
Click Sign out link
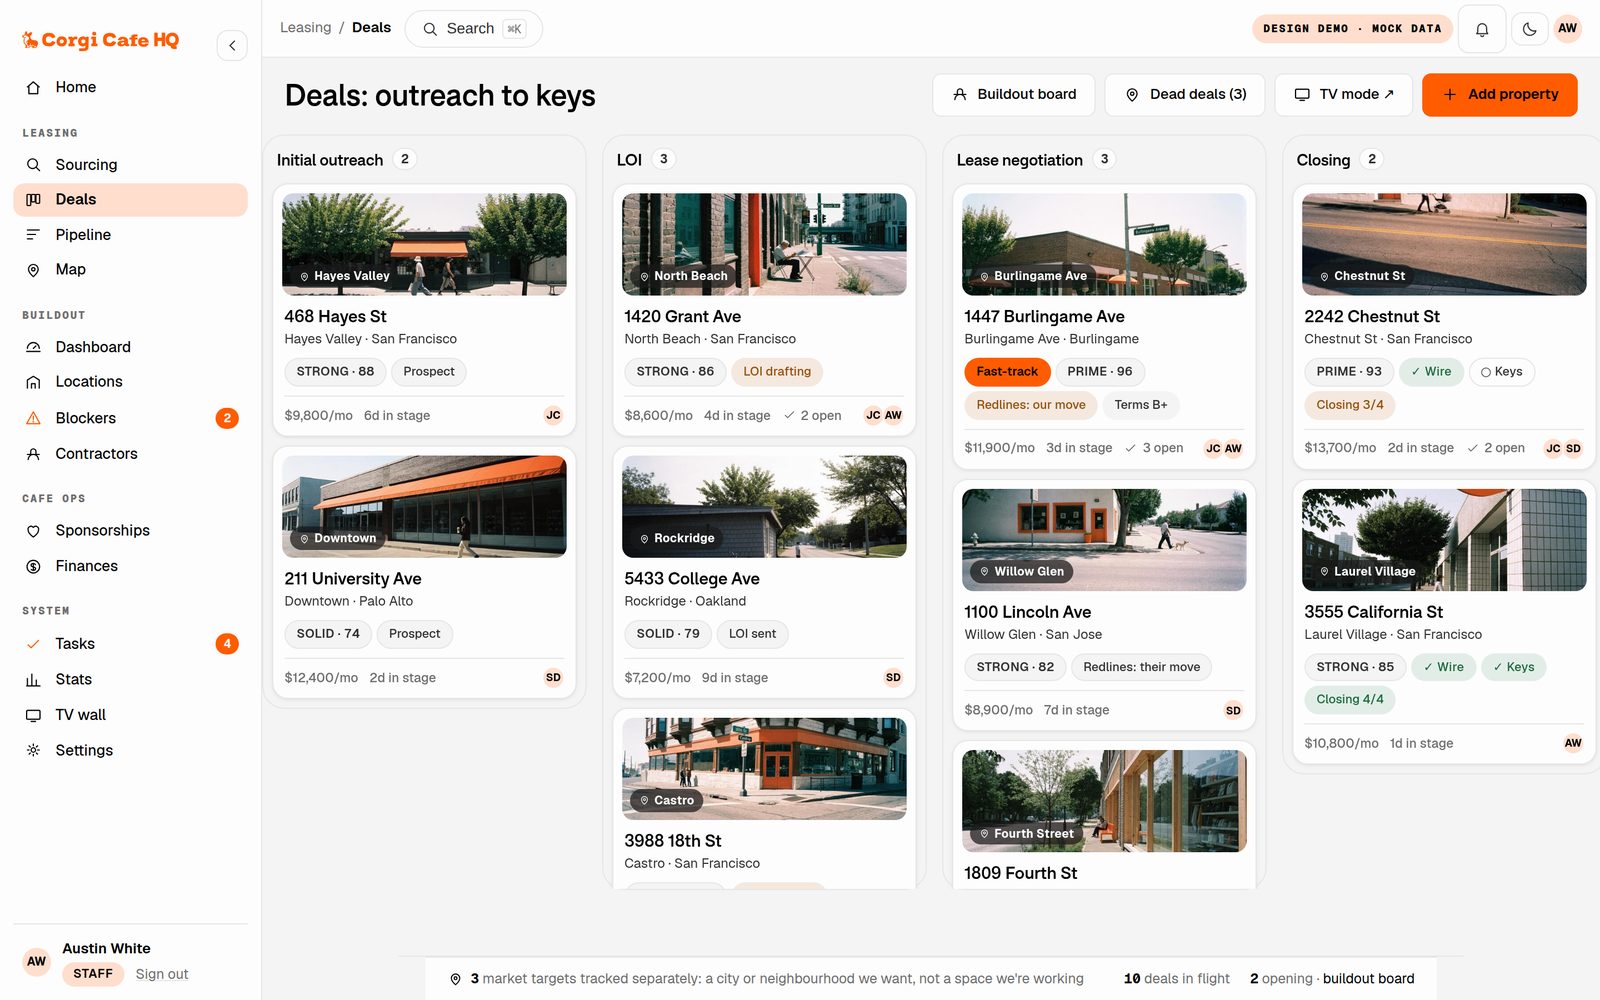click(162, 974)
